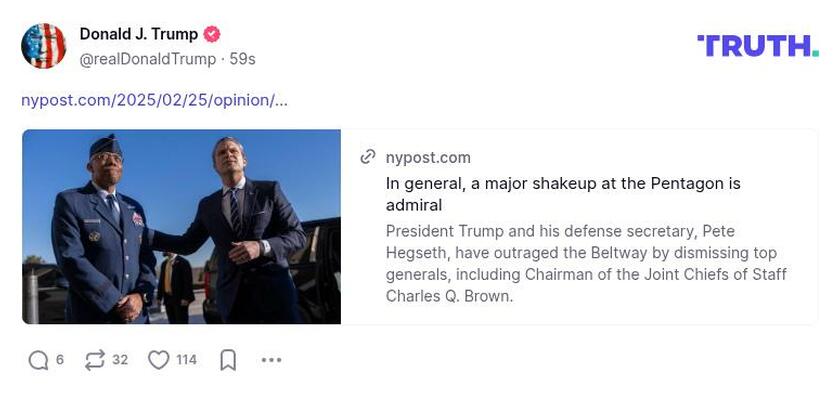Open the @realDonaldTrump handle link
The width and height of the screenshot is (840, 406).
(x=147, y=59)
